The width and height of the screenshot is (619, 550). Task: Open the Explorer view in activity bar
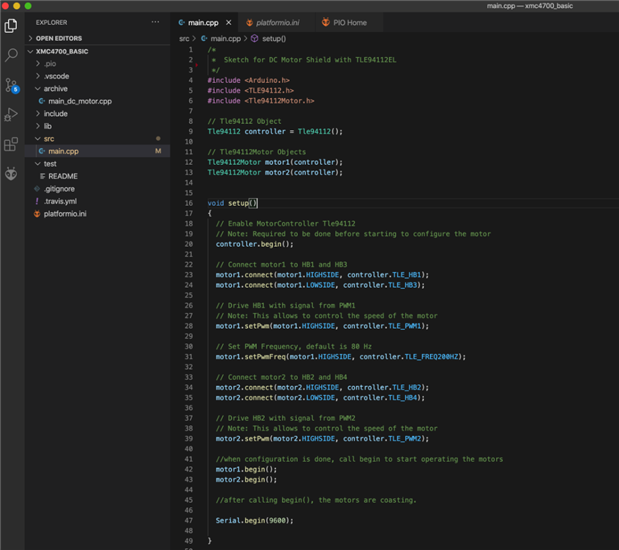coord(11,26)
